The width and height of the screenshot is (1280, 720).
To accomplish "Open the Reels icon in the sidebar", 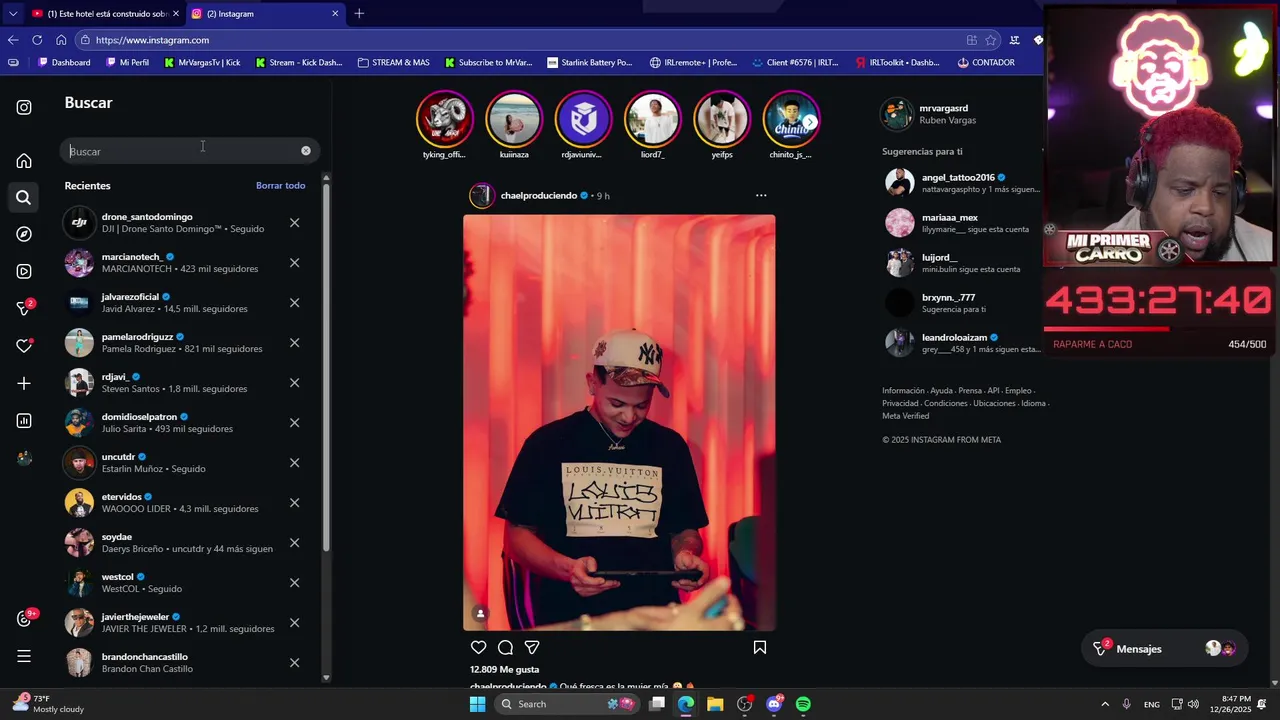I will click(24, 271).
